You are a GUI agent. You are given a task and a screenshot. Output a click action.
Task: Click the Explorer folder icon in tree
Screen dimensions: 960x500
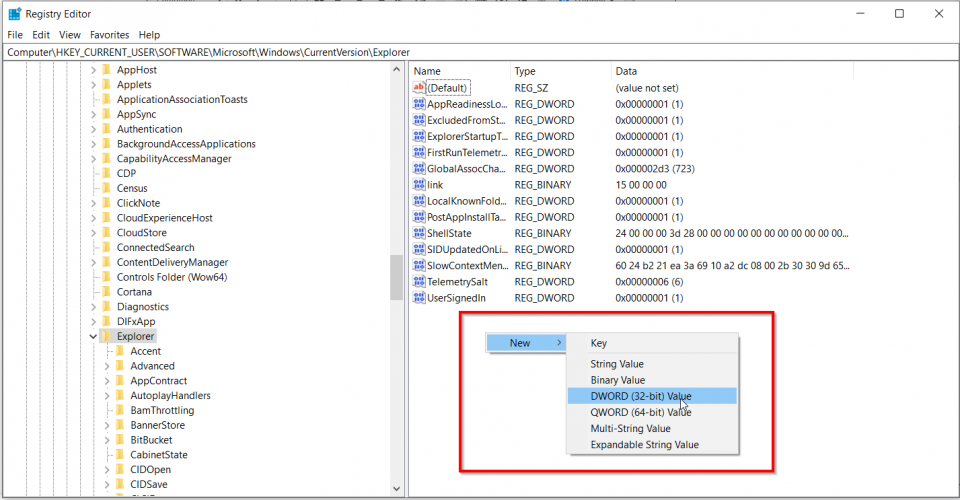[107, 336]
